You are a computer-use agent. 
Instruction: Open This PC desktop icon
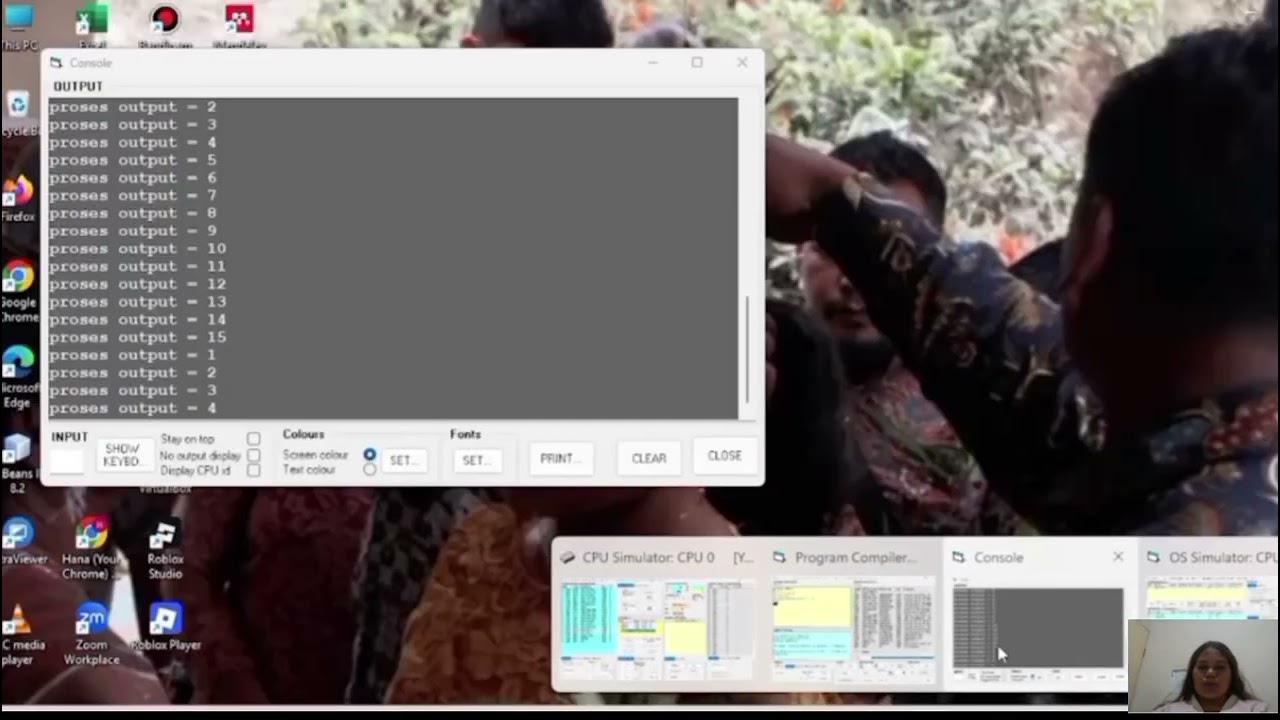click(x=17, y=26)
